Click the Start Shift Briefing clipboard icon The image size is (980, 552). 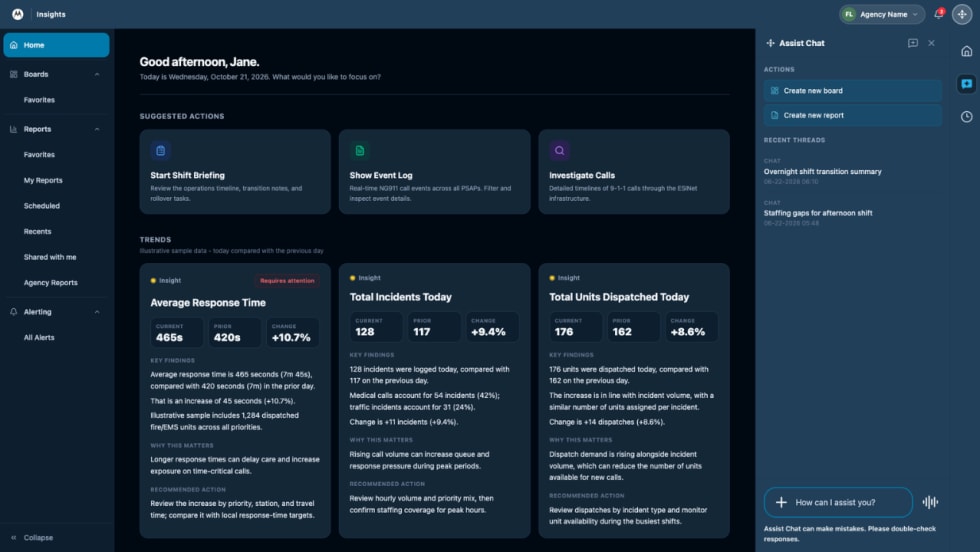(x=161, y=151)
